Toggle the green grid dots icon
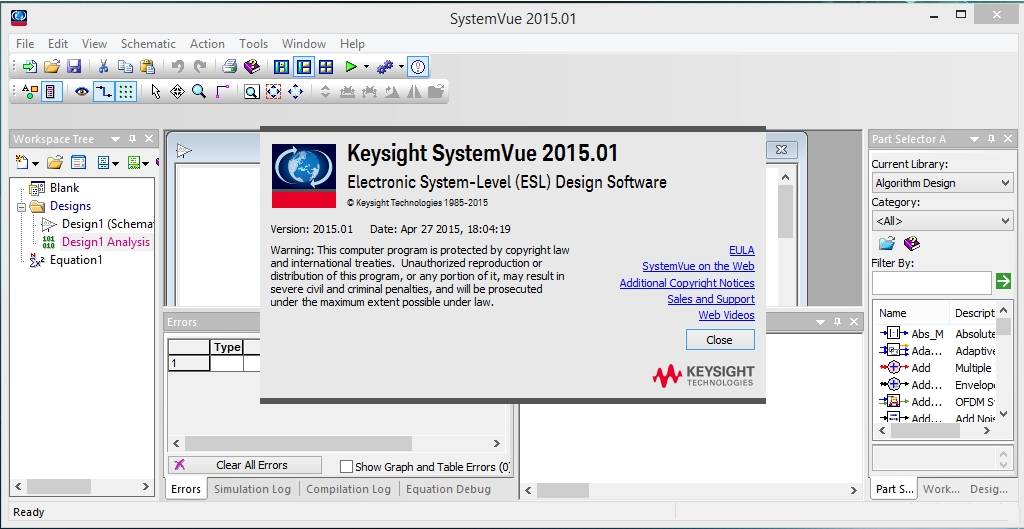 tap(126, 91)
